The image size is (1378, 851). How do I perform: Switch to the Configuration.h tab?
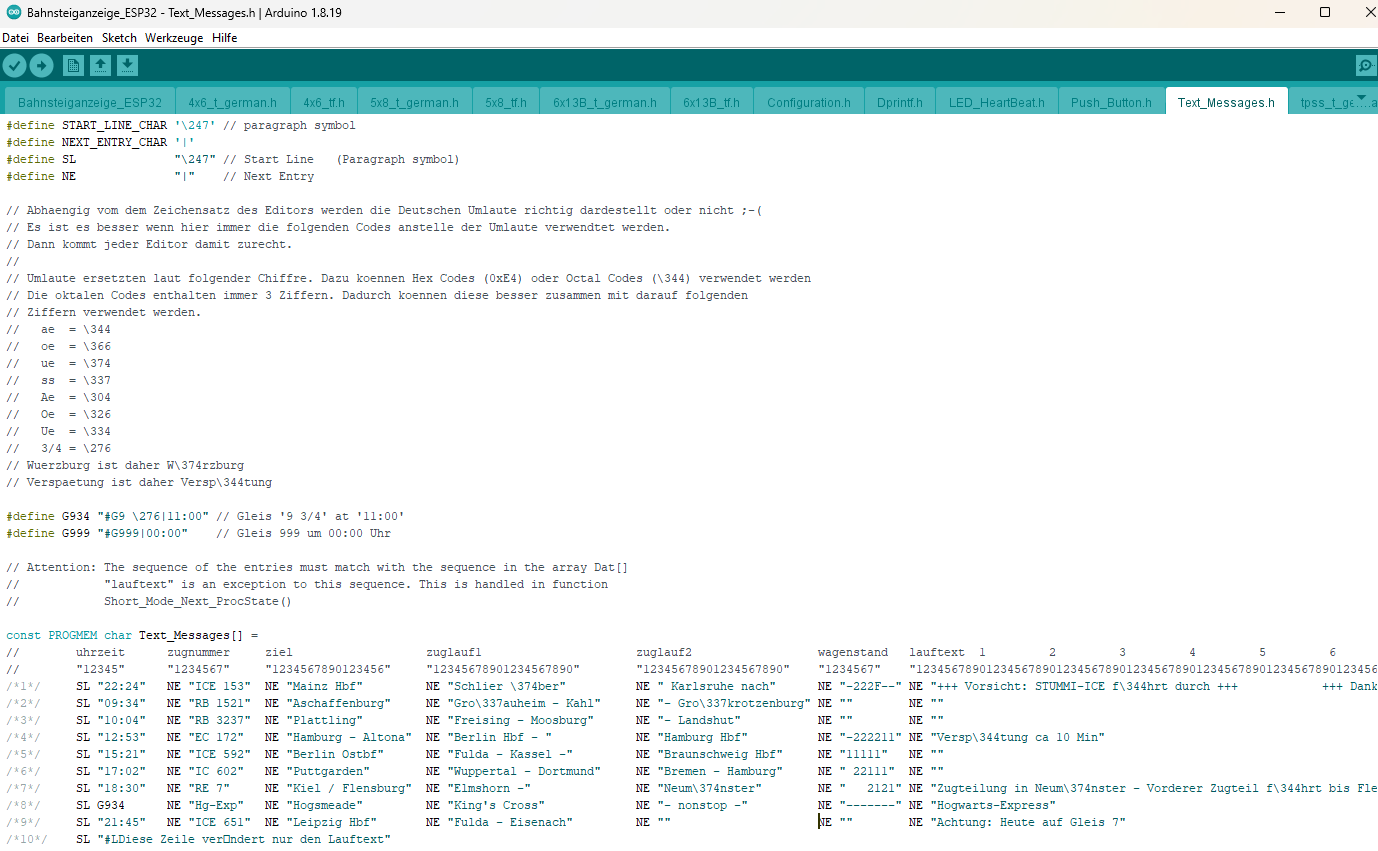808,102
